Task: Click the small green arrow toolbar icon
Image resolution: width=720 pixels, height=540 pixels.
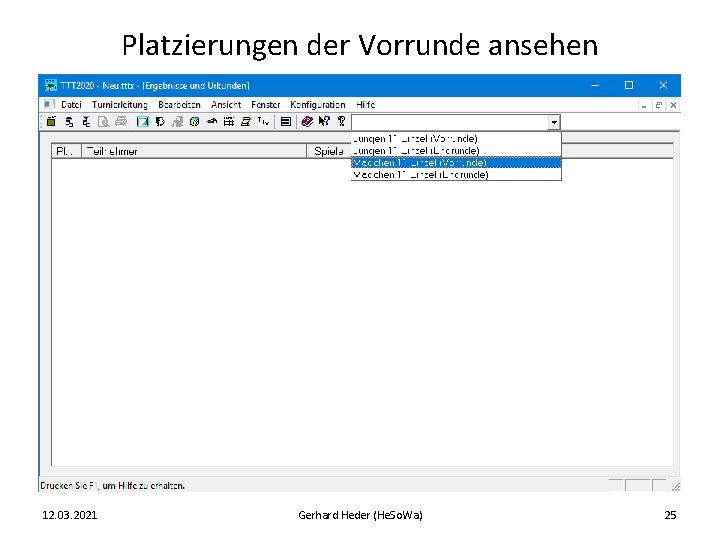Action: point(212,122)
